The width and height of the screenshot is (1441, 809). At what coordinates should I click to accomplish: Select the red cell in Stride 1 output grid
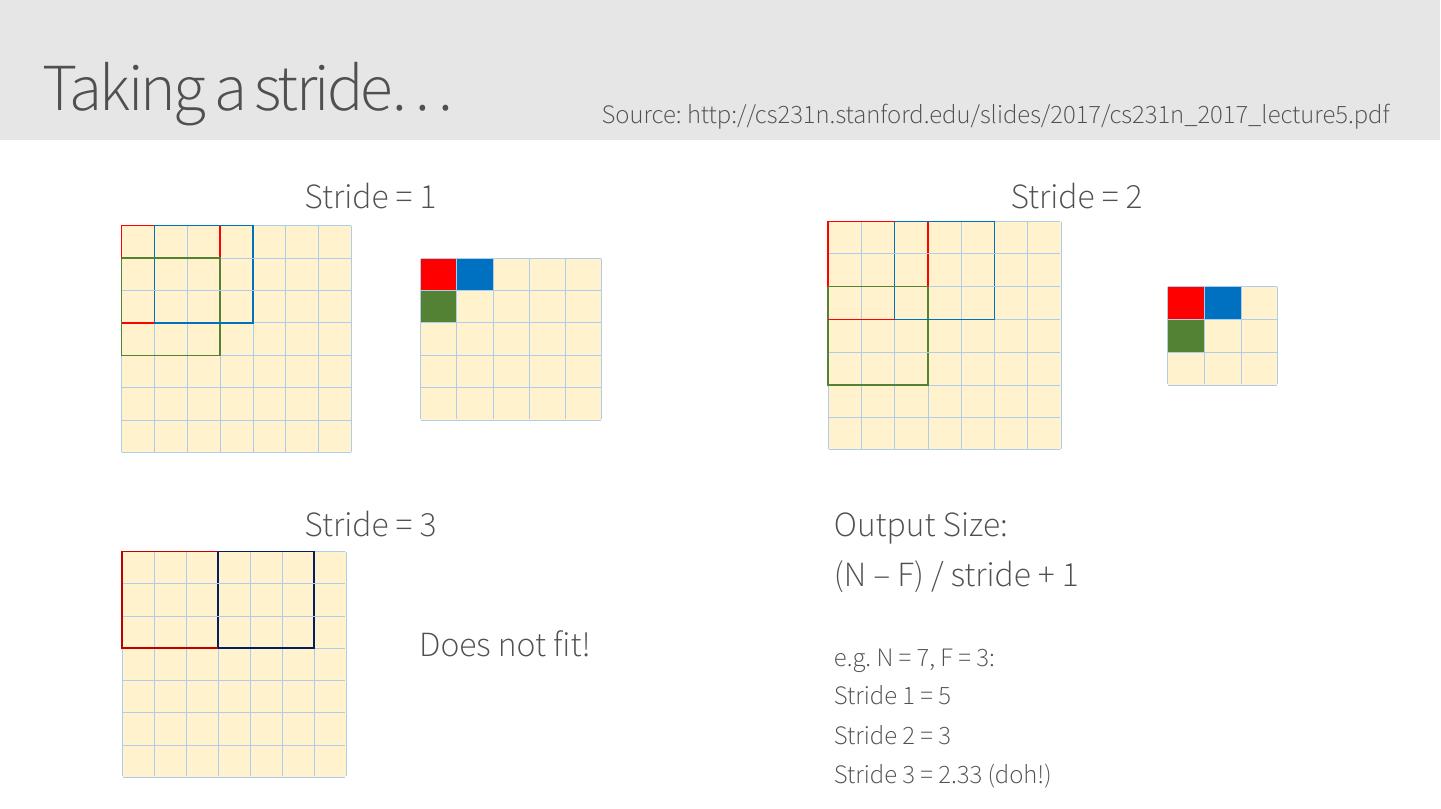coord(438,274)
